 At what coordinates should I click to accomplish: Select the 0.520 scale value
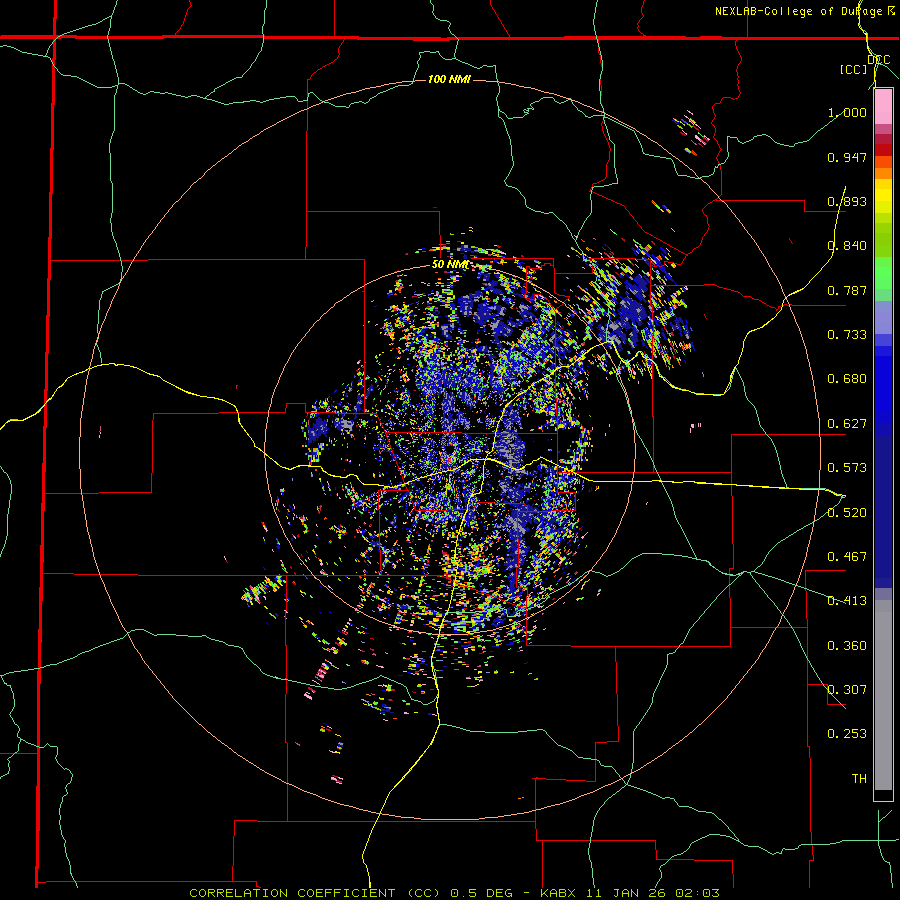[847, 513]
